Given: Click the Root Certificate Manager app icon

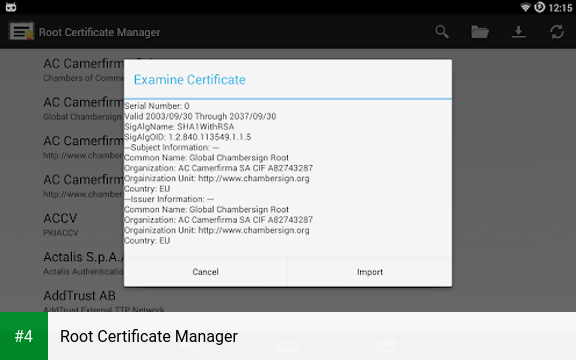Looking at the screenshot, I should (x=21, y=32).
